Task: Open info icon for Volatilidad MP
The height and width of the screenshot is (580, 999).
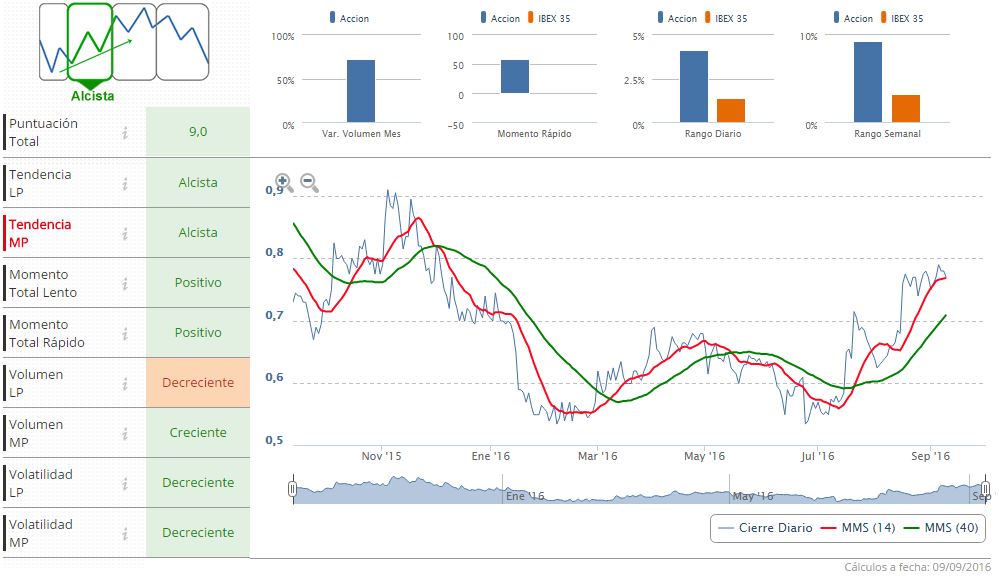Action: 125,533
